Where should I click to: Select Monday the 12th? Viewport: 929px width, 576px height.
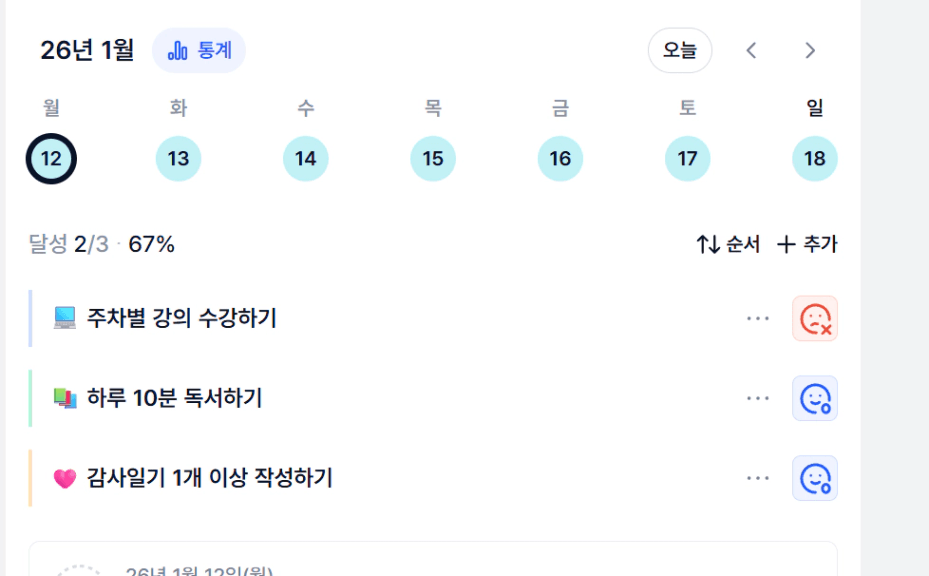pos(52,158)
